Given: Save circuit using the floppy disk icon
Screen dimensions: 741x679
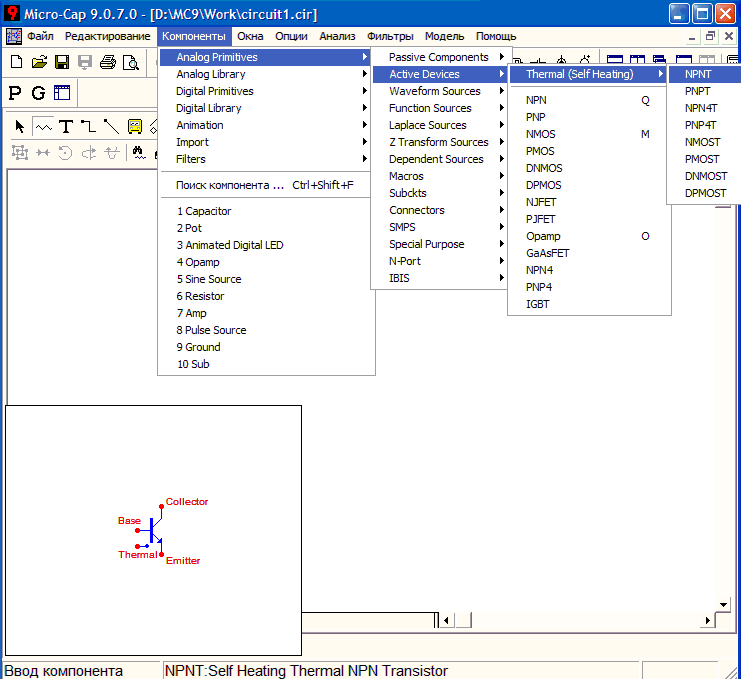Looking at the screenshot, I should coord(62,62).
